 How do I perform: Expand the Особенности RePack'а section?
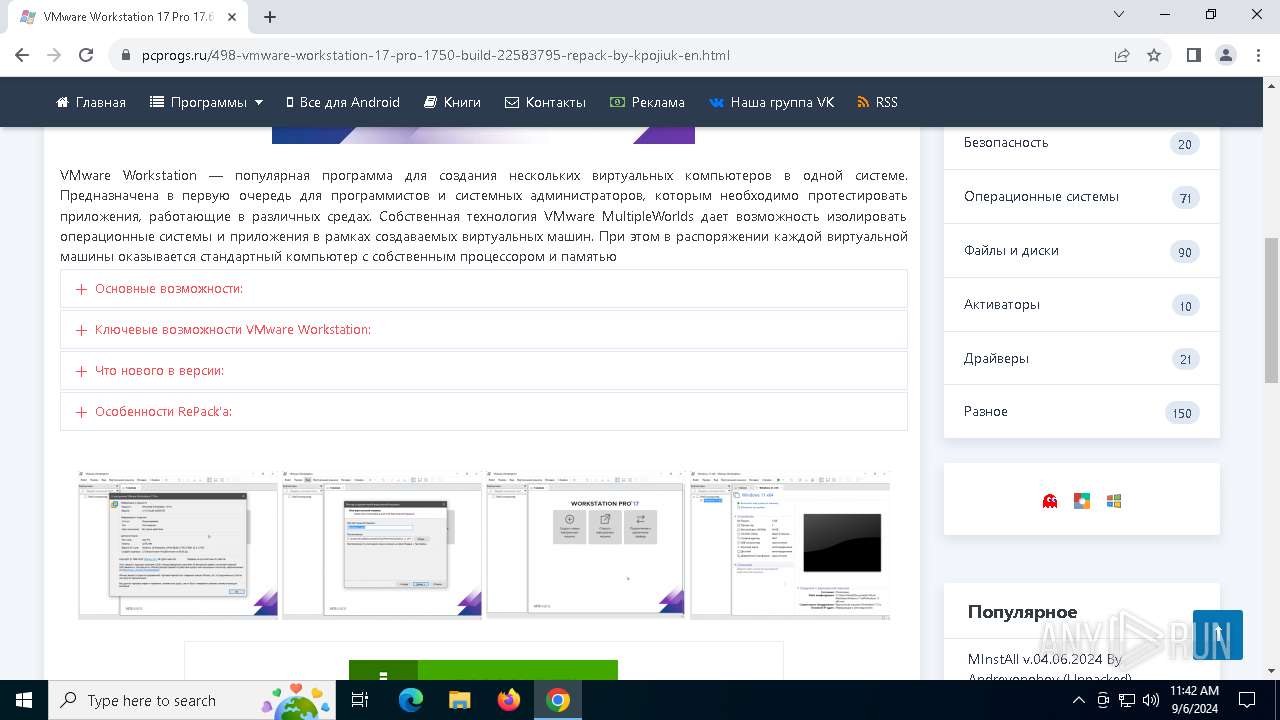pyautogui.click(x=484, y=411)
